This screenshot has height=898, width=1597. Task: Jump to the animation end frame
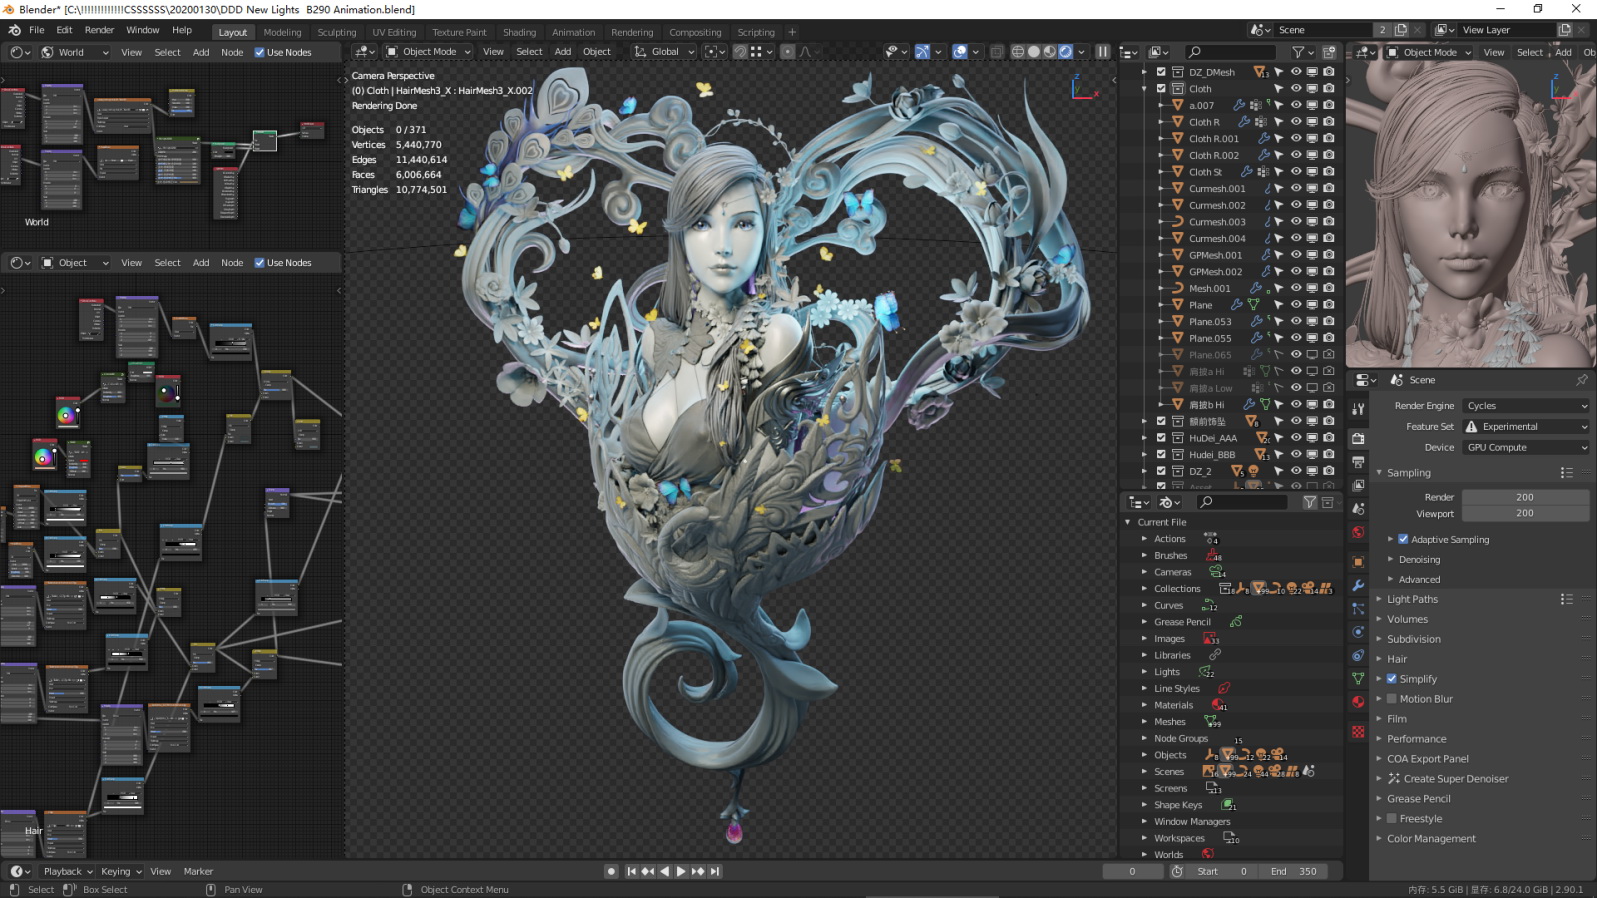point(715,872)
